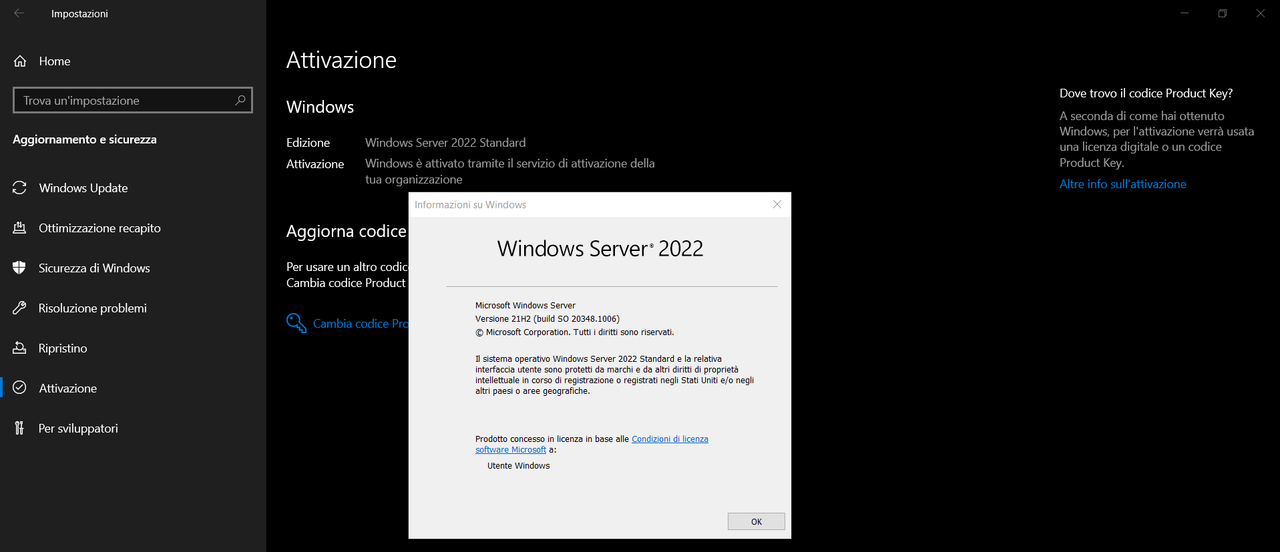
Task: Click the search magnifier icon
Action: [x=240, y=100]
